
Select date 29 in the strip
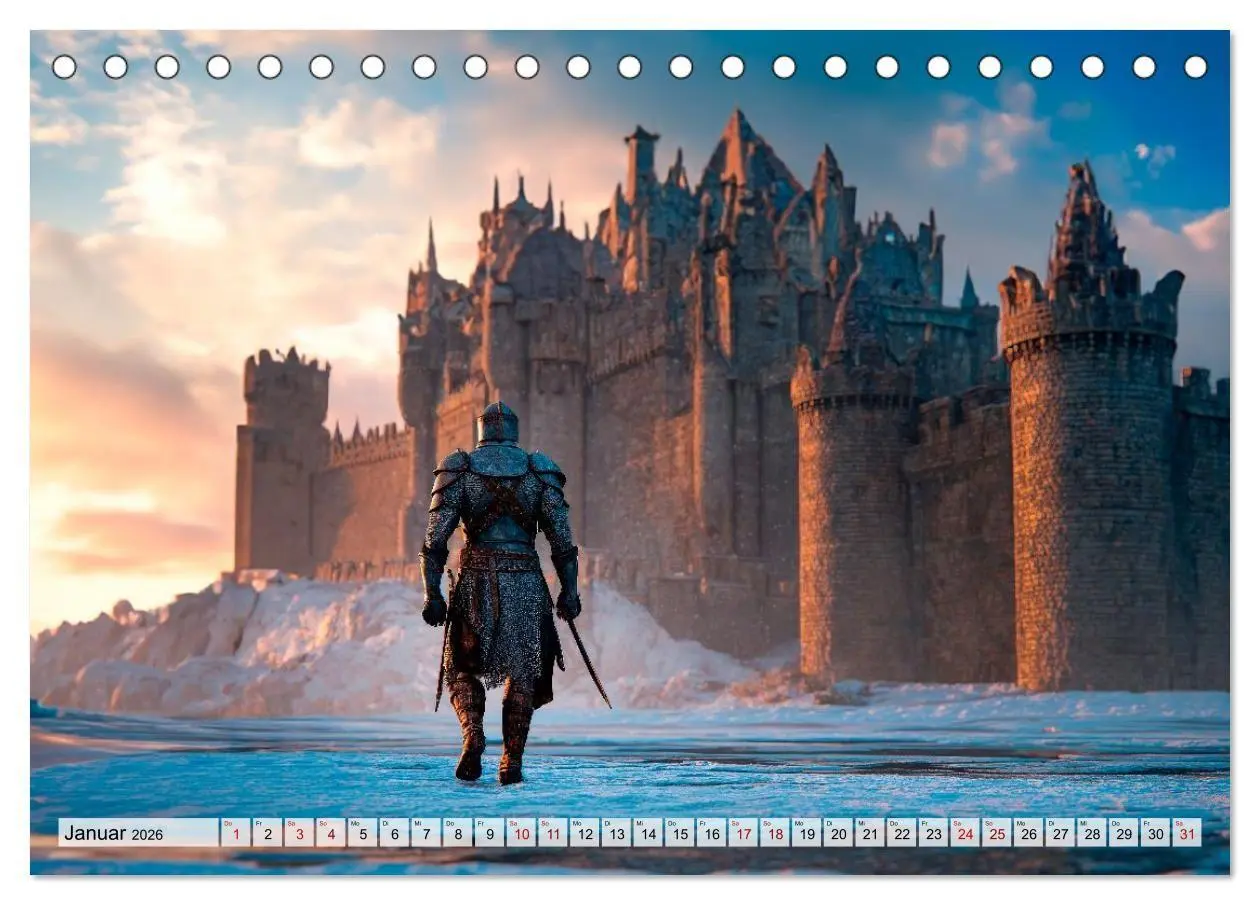(1123, 833)
